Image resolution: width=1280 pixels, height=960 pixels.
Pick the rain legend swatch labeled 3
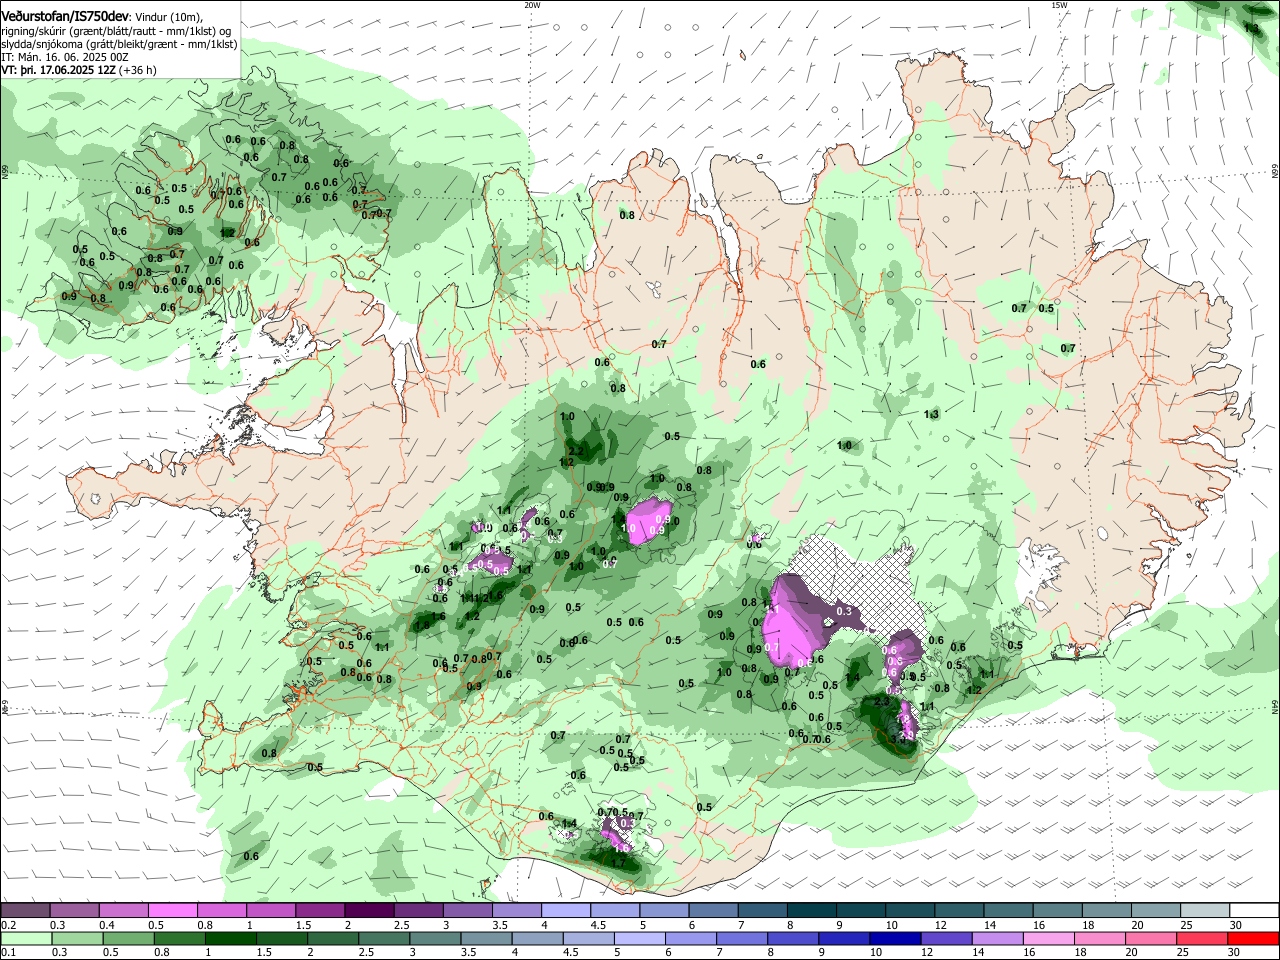click(x=435, y=938)
